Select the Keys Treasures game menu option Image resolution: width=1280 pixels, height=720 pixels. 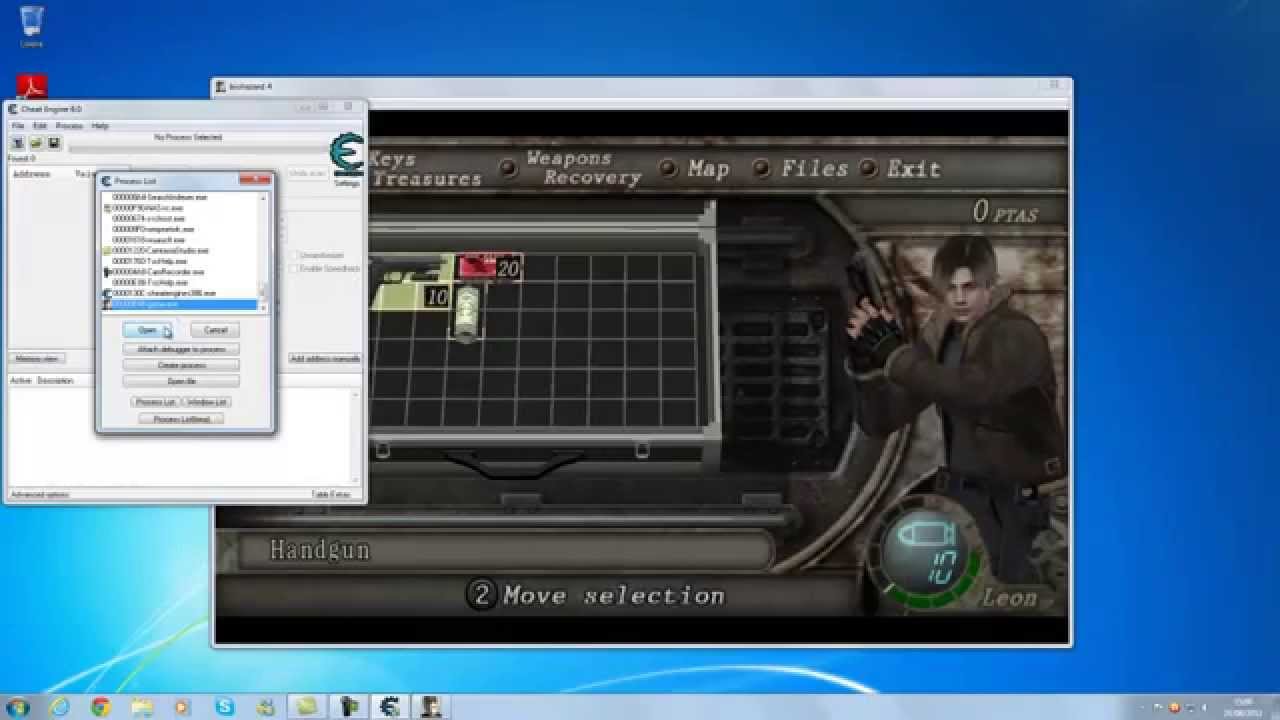[x=425, y=168]
